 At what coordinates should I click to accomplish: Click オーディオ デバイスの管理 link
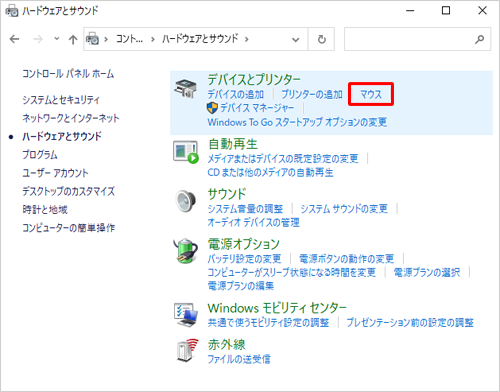253,222
